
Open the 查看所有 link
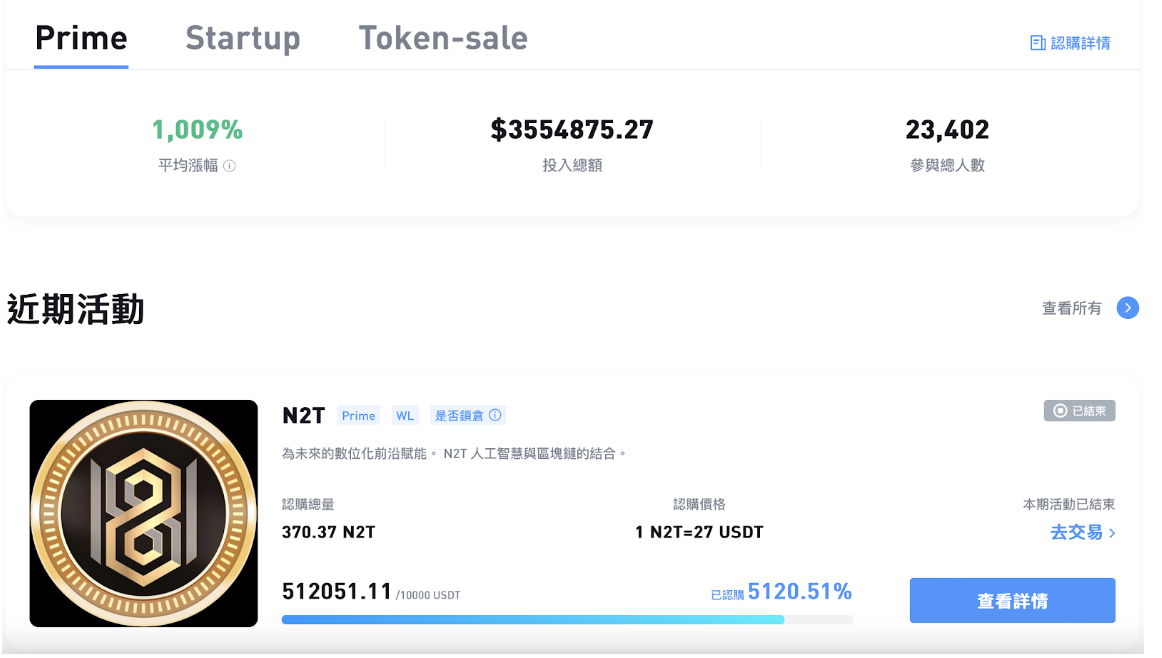[1071, 308]
